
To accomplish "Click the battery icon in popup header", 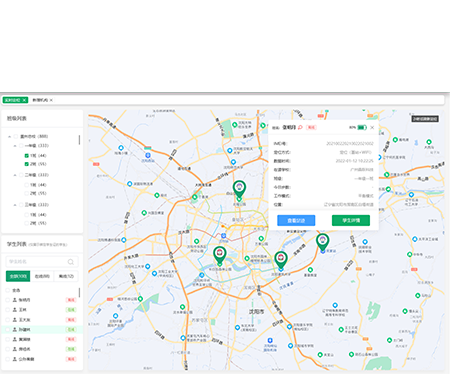I will click(x=362, y=127).
